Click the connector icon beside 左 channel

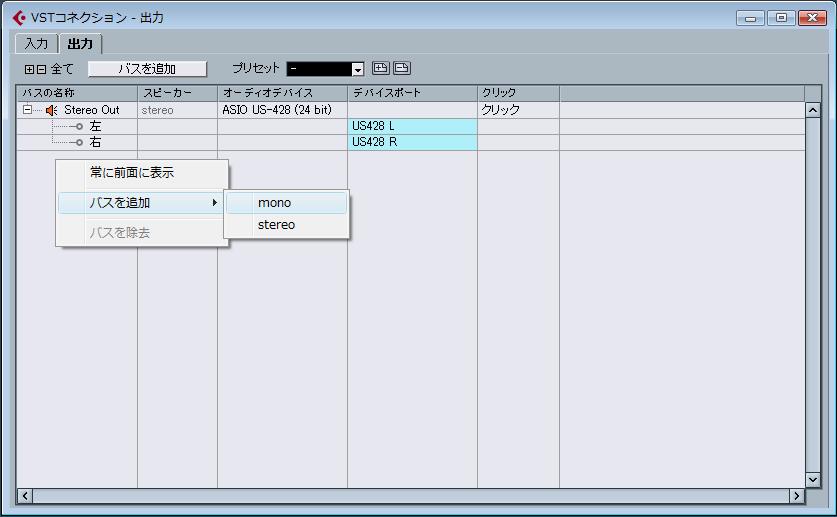point(79,126)
